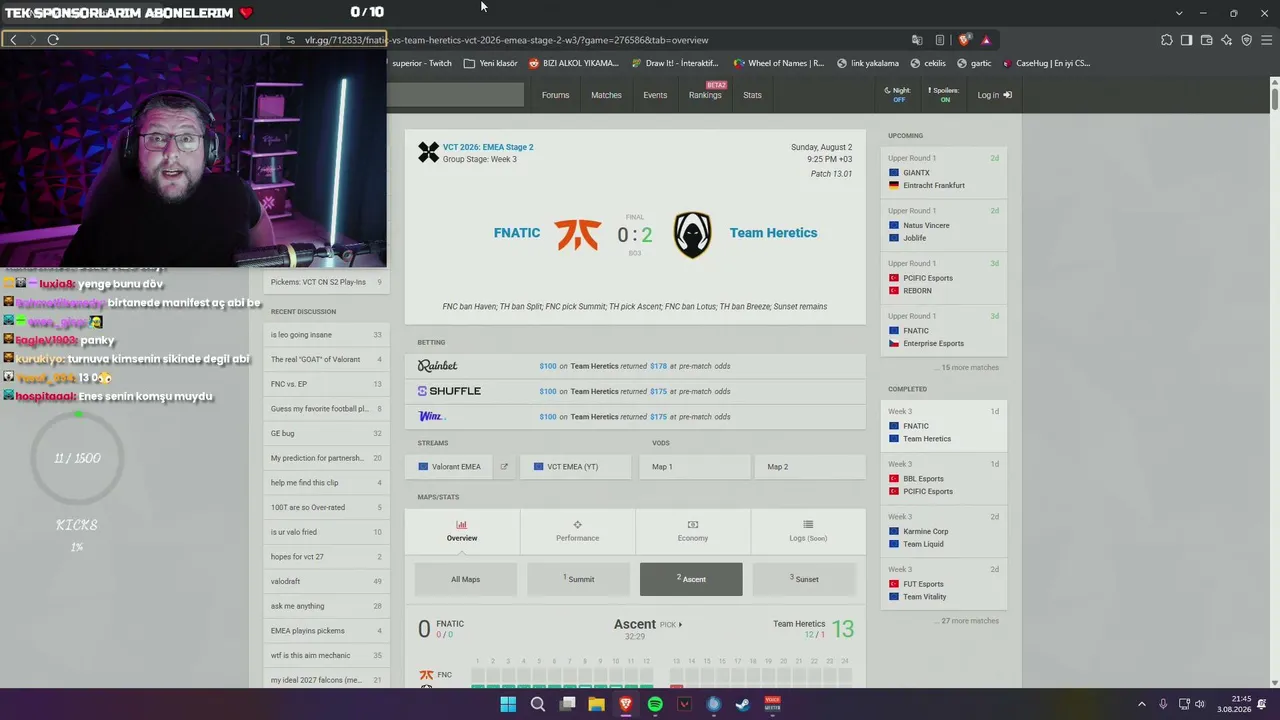Reload the vlr.gg page
1280x720 pixels.
[x=53, y=40]
